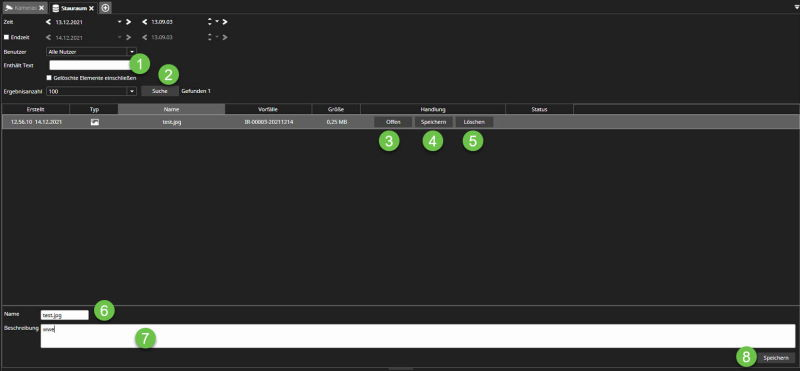Go to previous day in Zeit date
This screenshot has width=800, height=371.
coord(48,22)
